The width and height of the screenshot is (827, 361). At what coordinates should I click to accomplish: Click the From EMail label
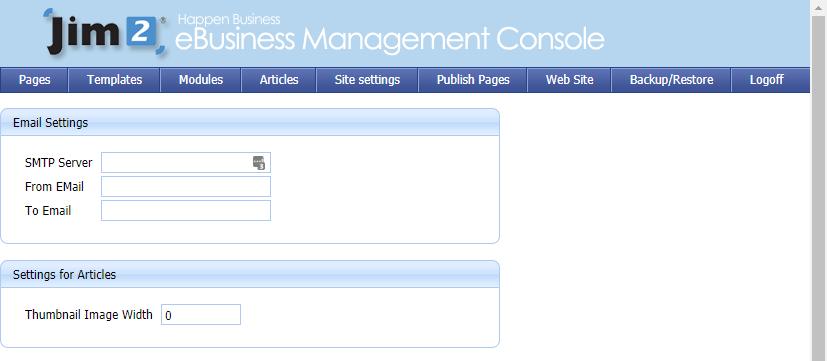pos(54,186)
